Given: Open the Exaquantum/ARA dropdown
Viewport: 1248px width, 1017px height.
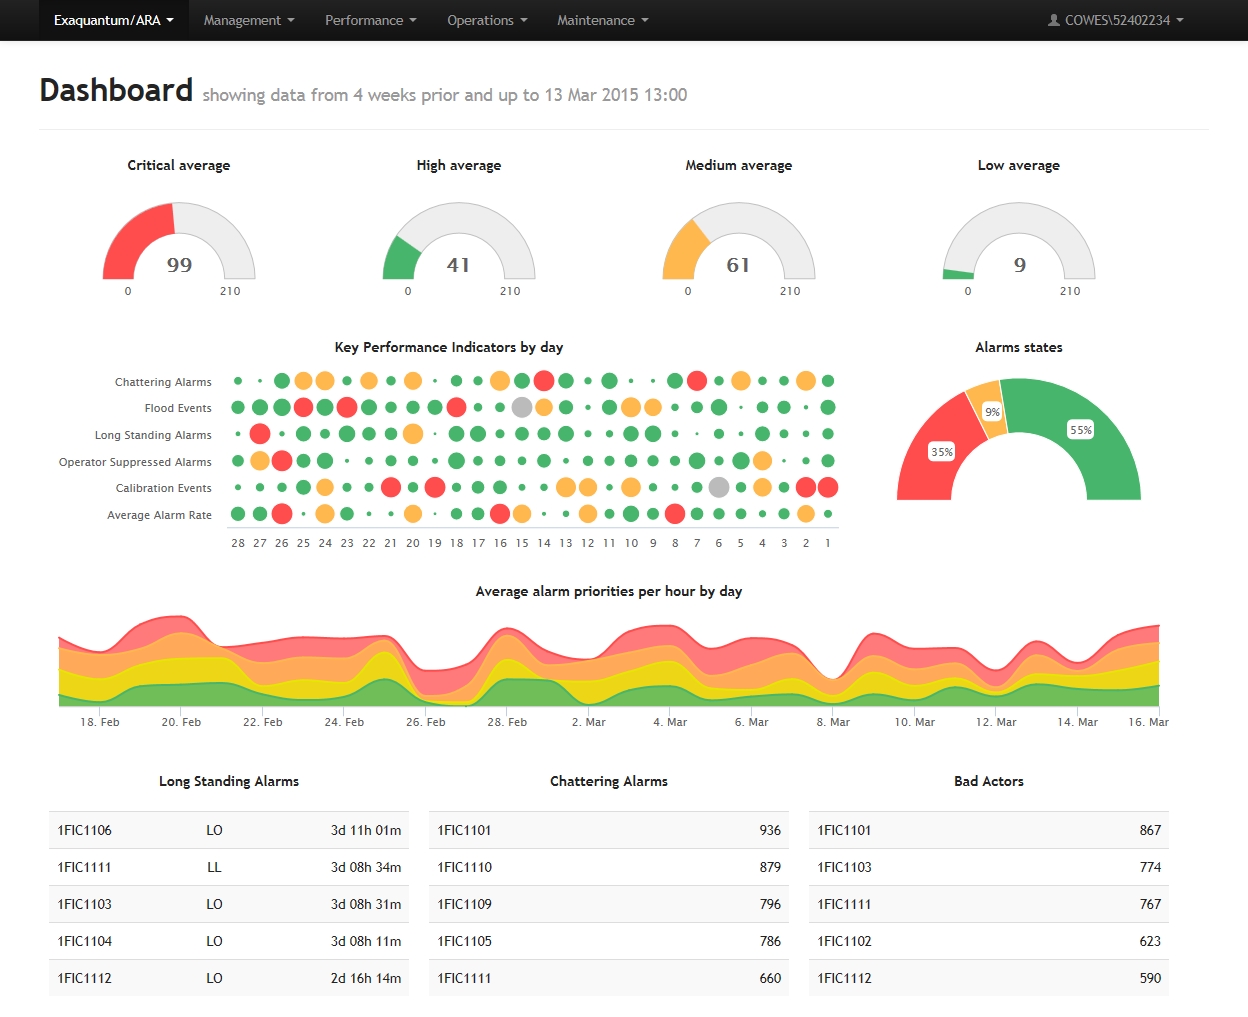Looking at the screenshot, I should tap(113, 20).
